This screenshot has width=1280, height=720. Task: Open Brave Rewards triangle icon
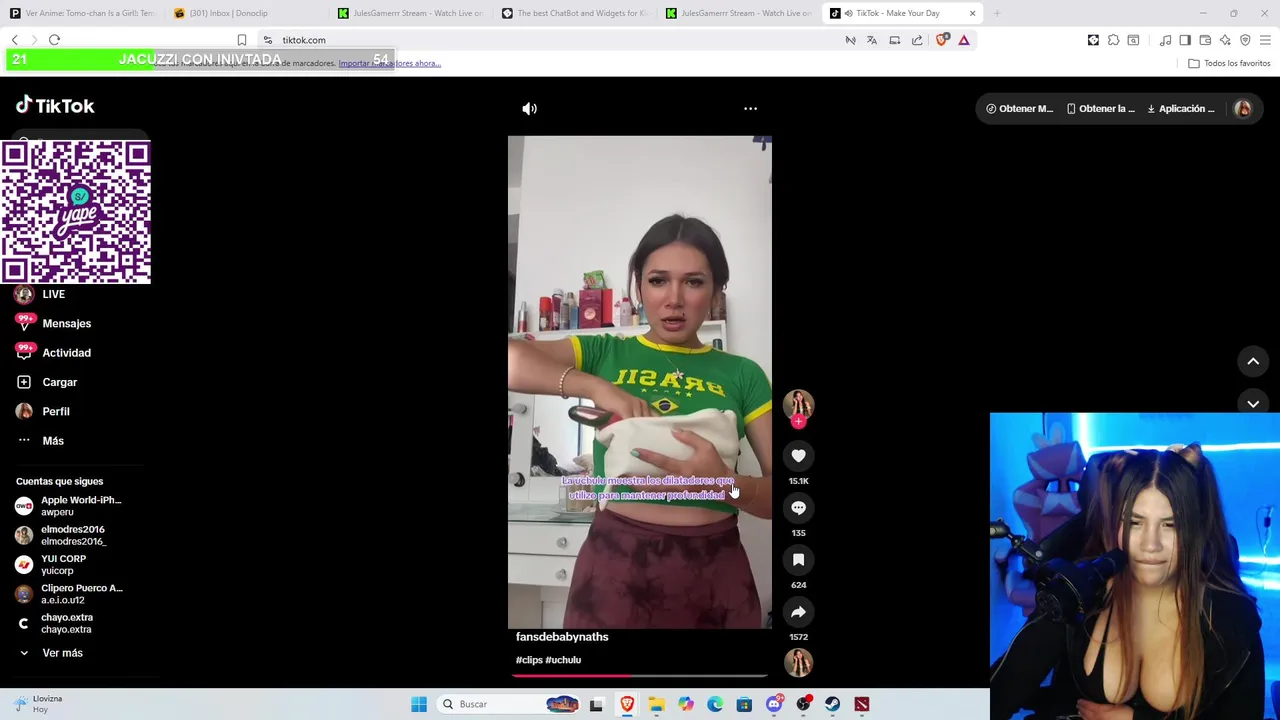coord(964,40)
